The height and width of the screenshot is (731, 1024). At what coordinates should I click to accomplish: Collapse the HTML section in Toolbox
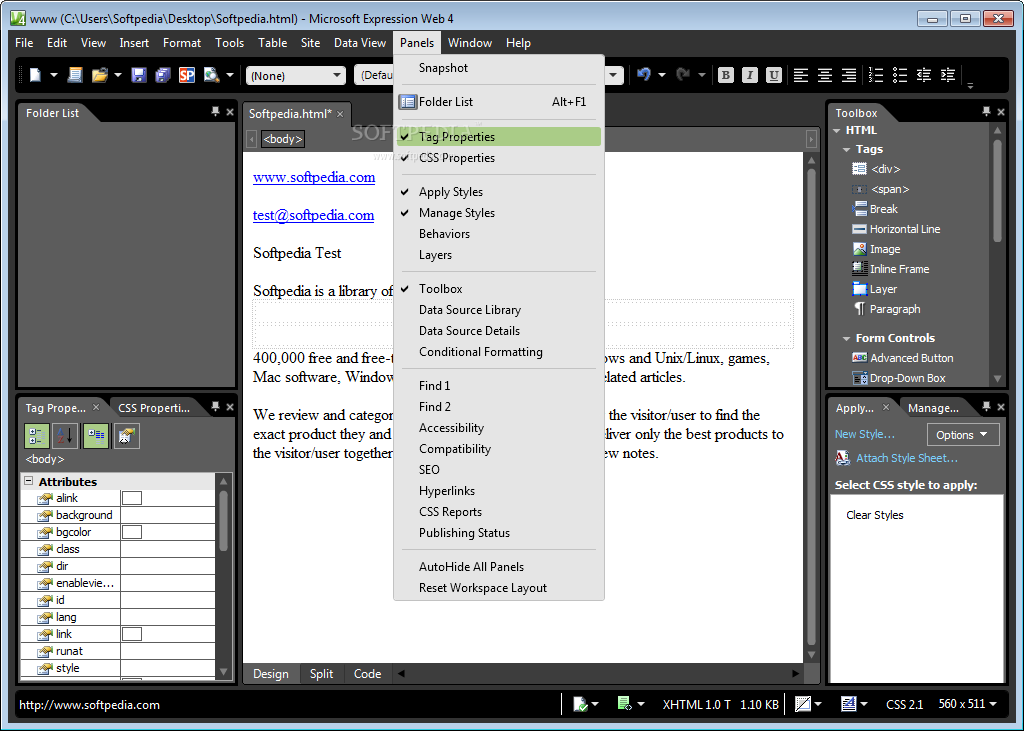[x=837, y=131]
